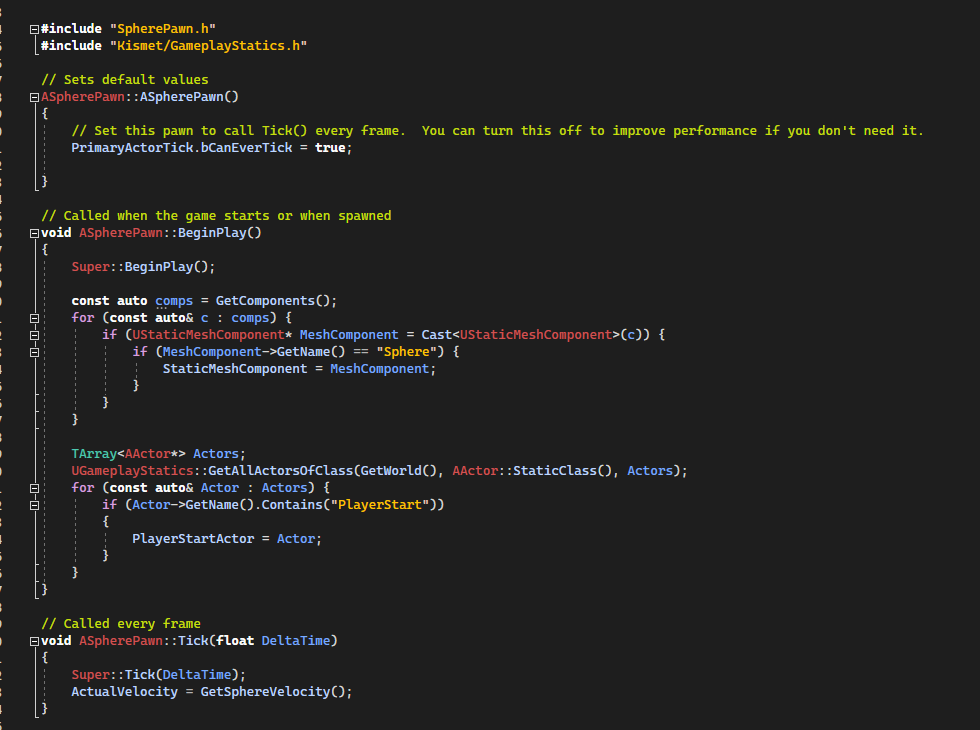The image size is (980, 730).
Task: Collapse the PlayerStart if-block fold marker
Action: click(34, 506)
